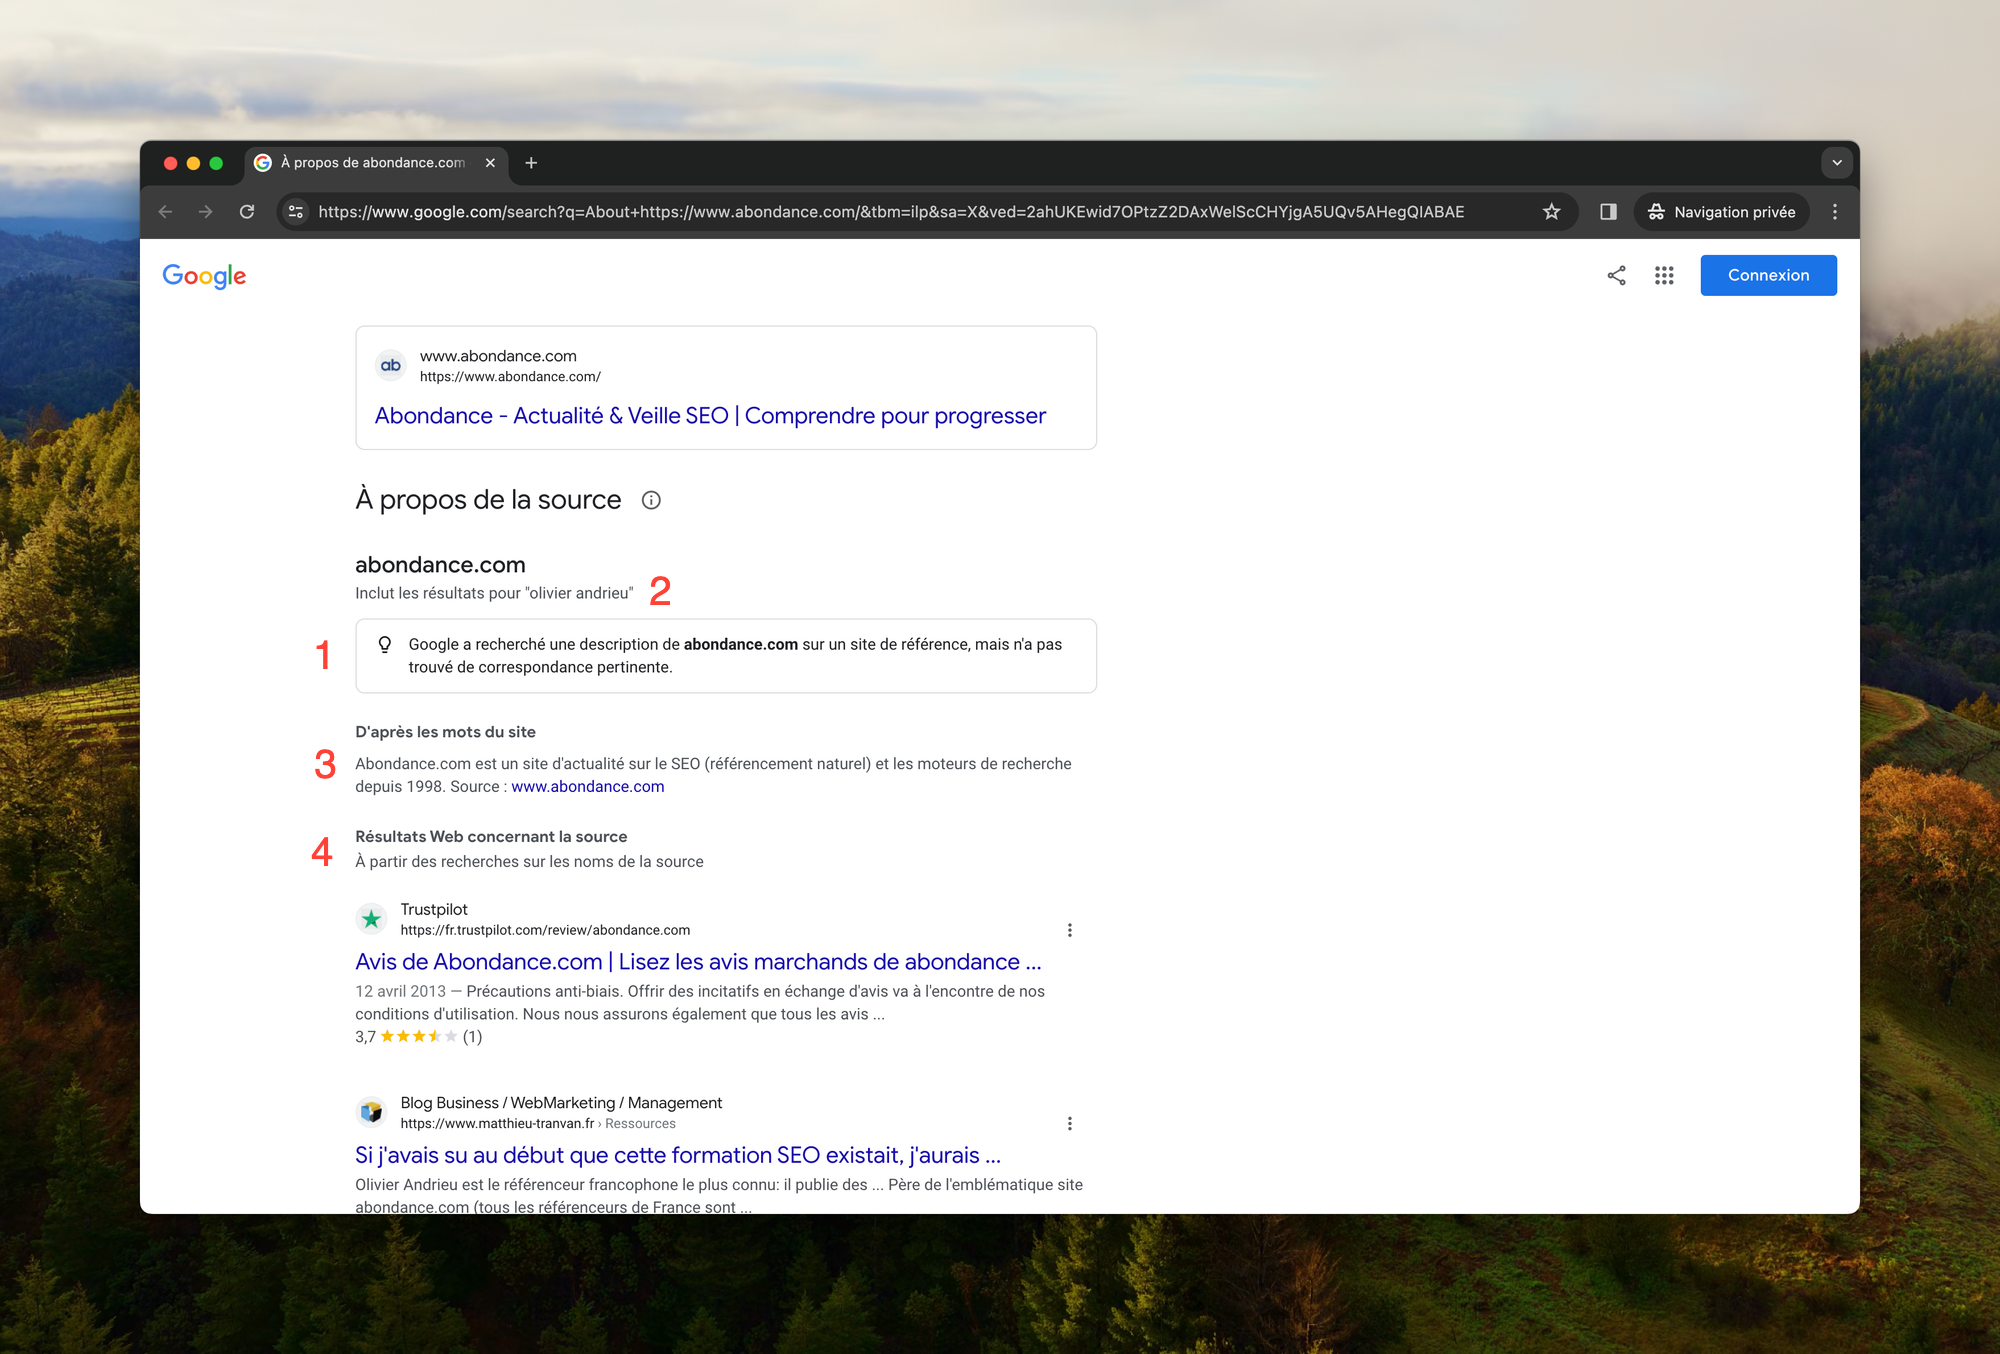Click the lightbulb icon in description box
The height and width of the screenshot is (1354, 2000).
[x=385, y=645]
